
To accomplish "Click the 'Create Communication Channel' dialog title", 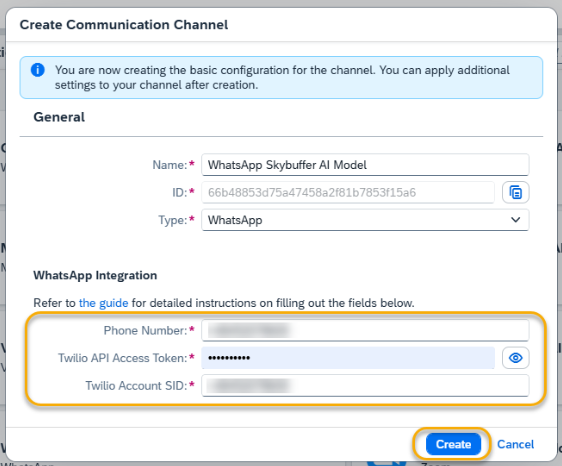I will (124, 25).
